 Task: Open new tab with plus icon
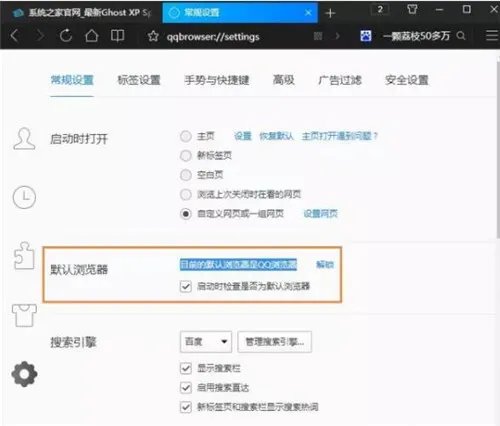pos(330,13)
